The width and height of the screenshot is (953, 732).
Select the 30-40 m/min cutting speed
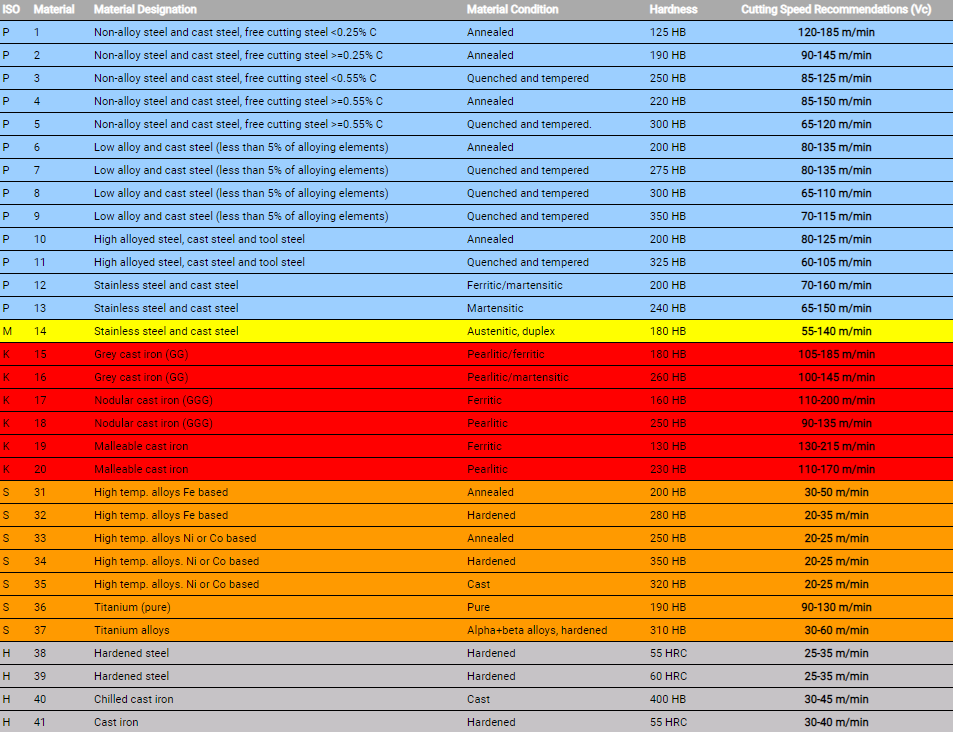(x=836, y=722)
